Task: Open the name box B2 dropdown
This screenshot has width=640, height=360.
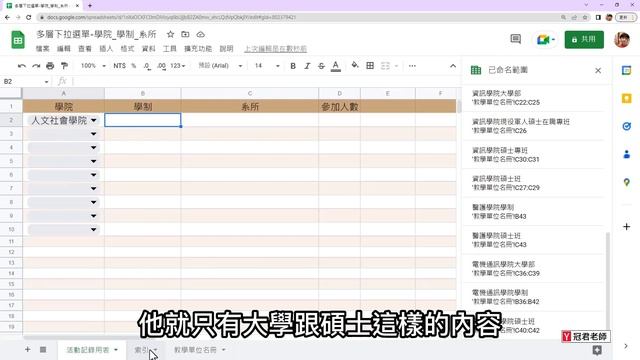Action: pos(46,82)
